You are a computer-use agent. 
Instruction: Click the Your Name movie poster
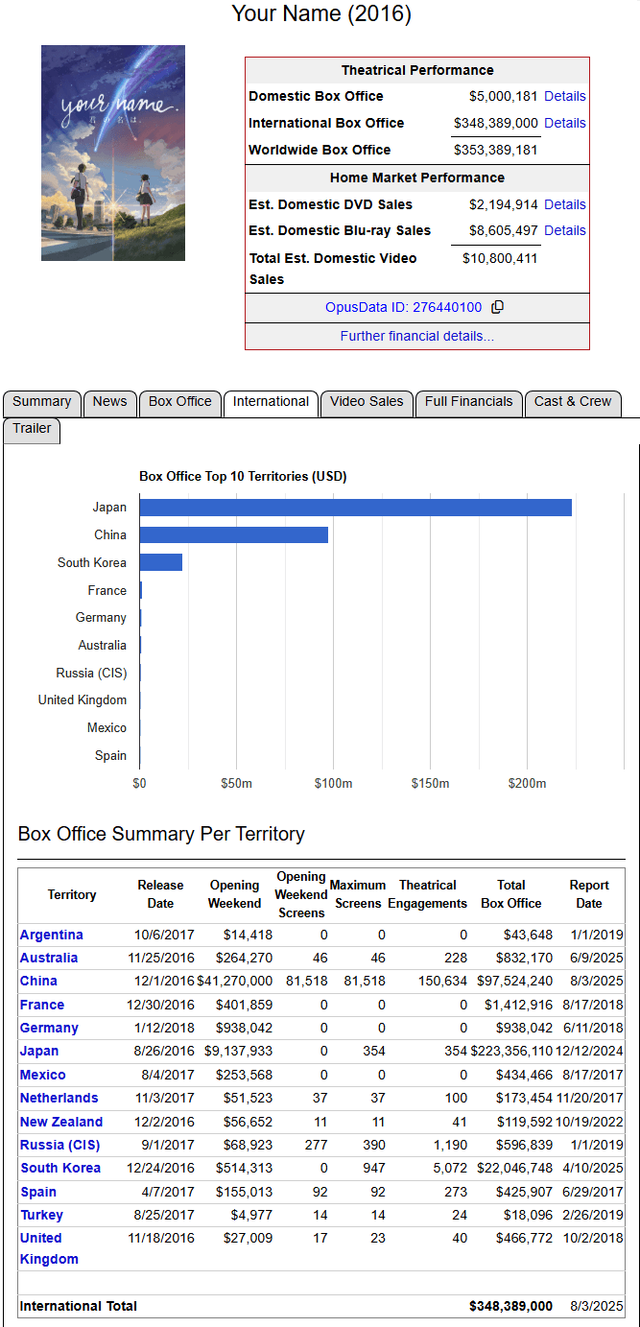(113, 153)
